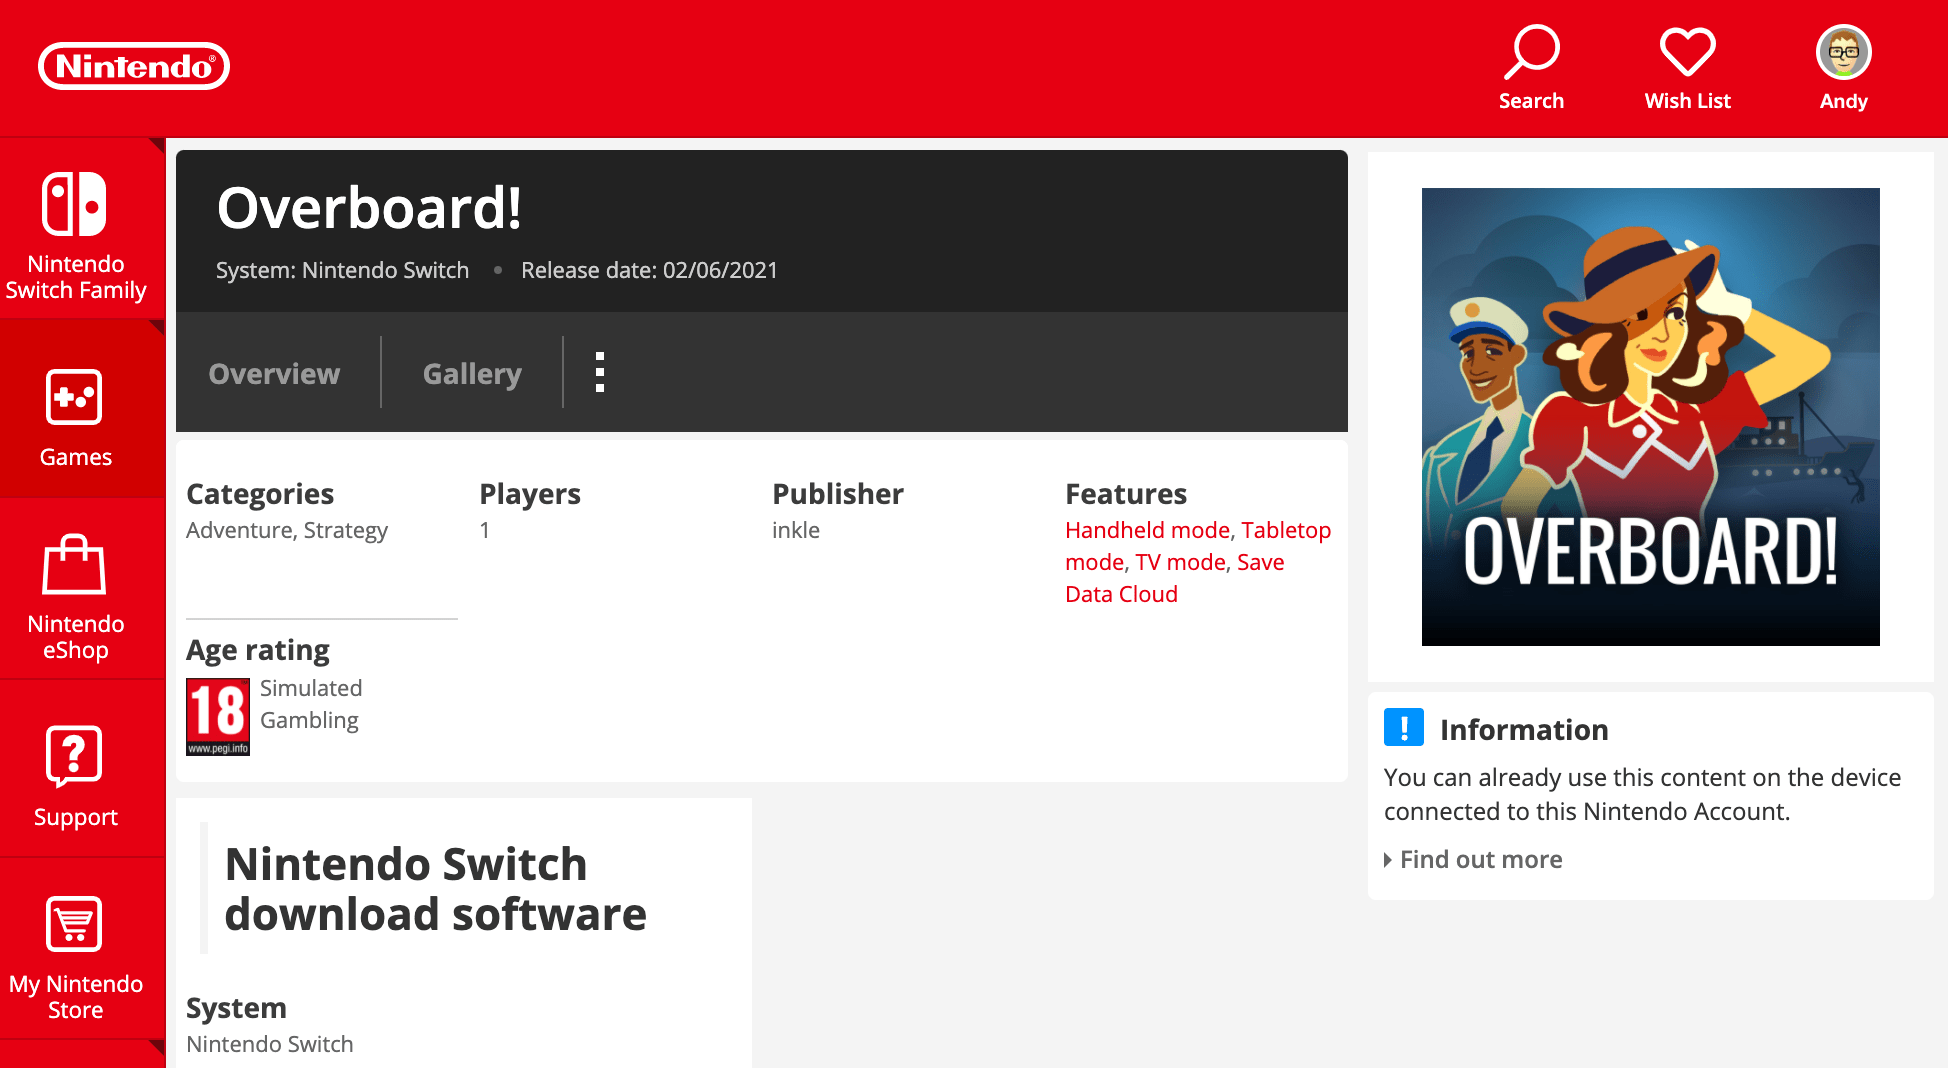Open My Nintendo Store cart icon
The height and width of the screenshot is (1068, 1948).
[x=75, y=924]
